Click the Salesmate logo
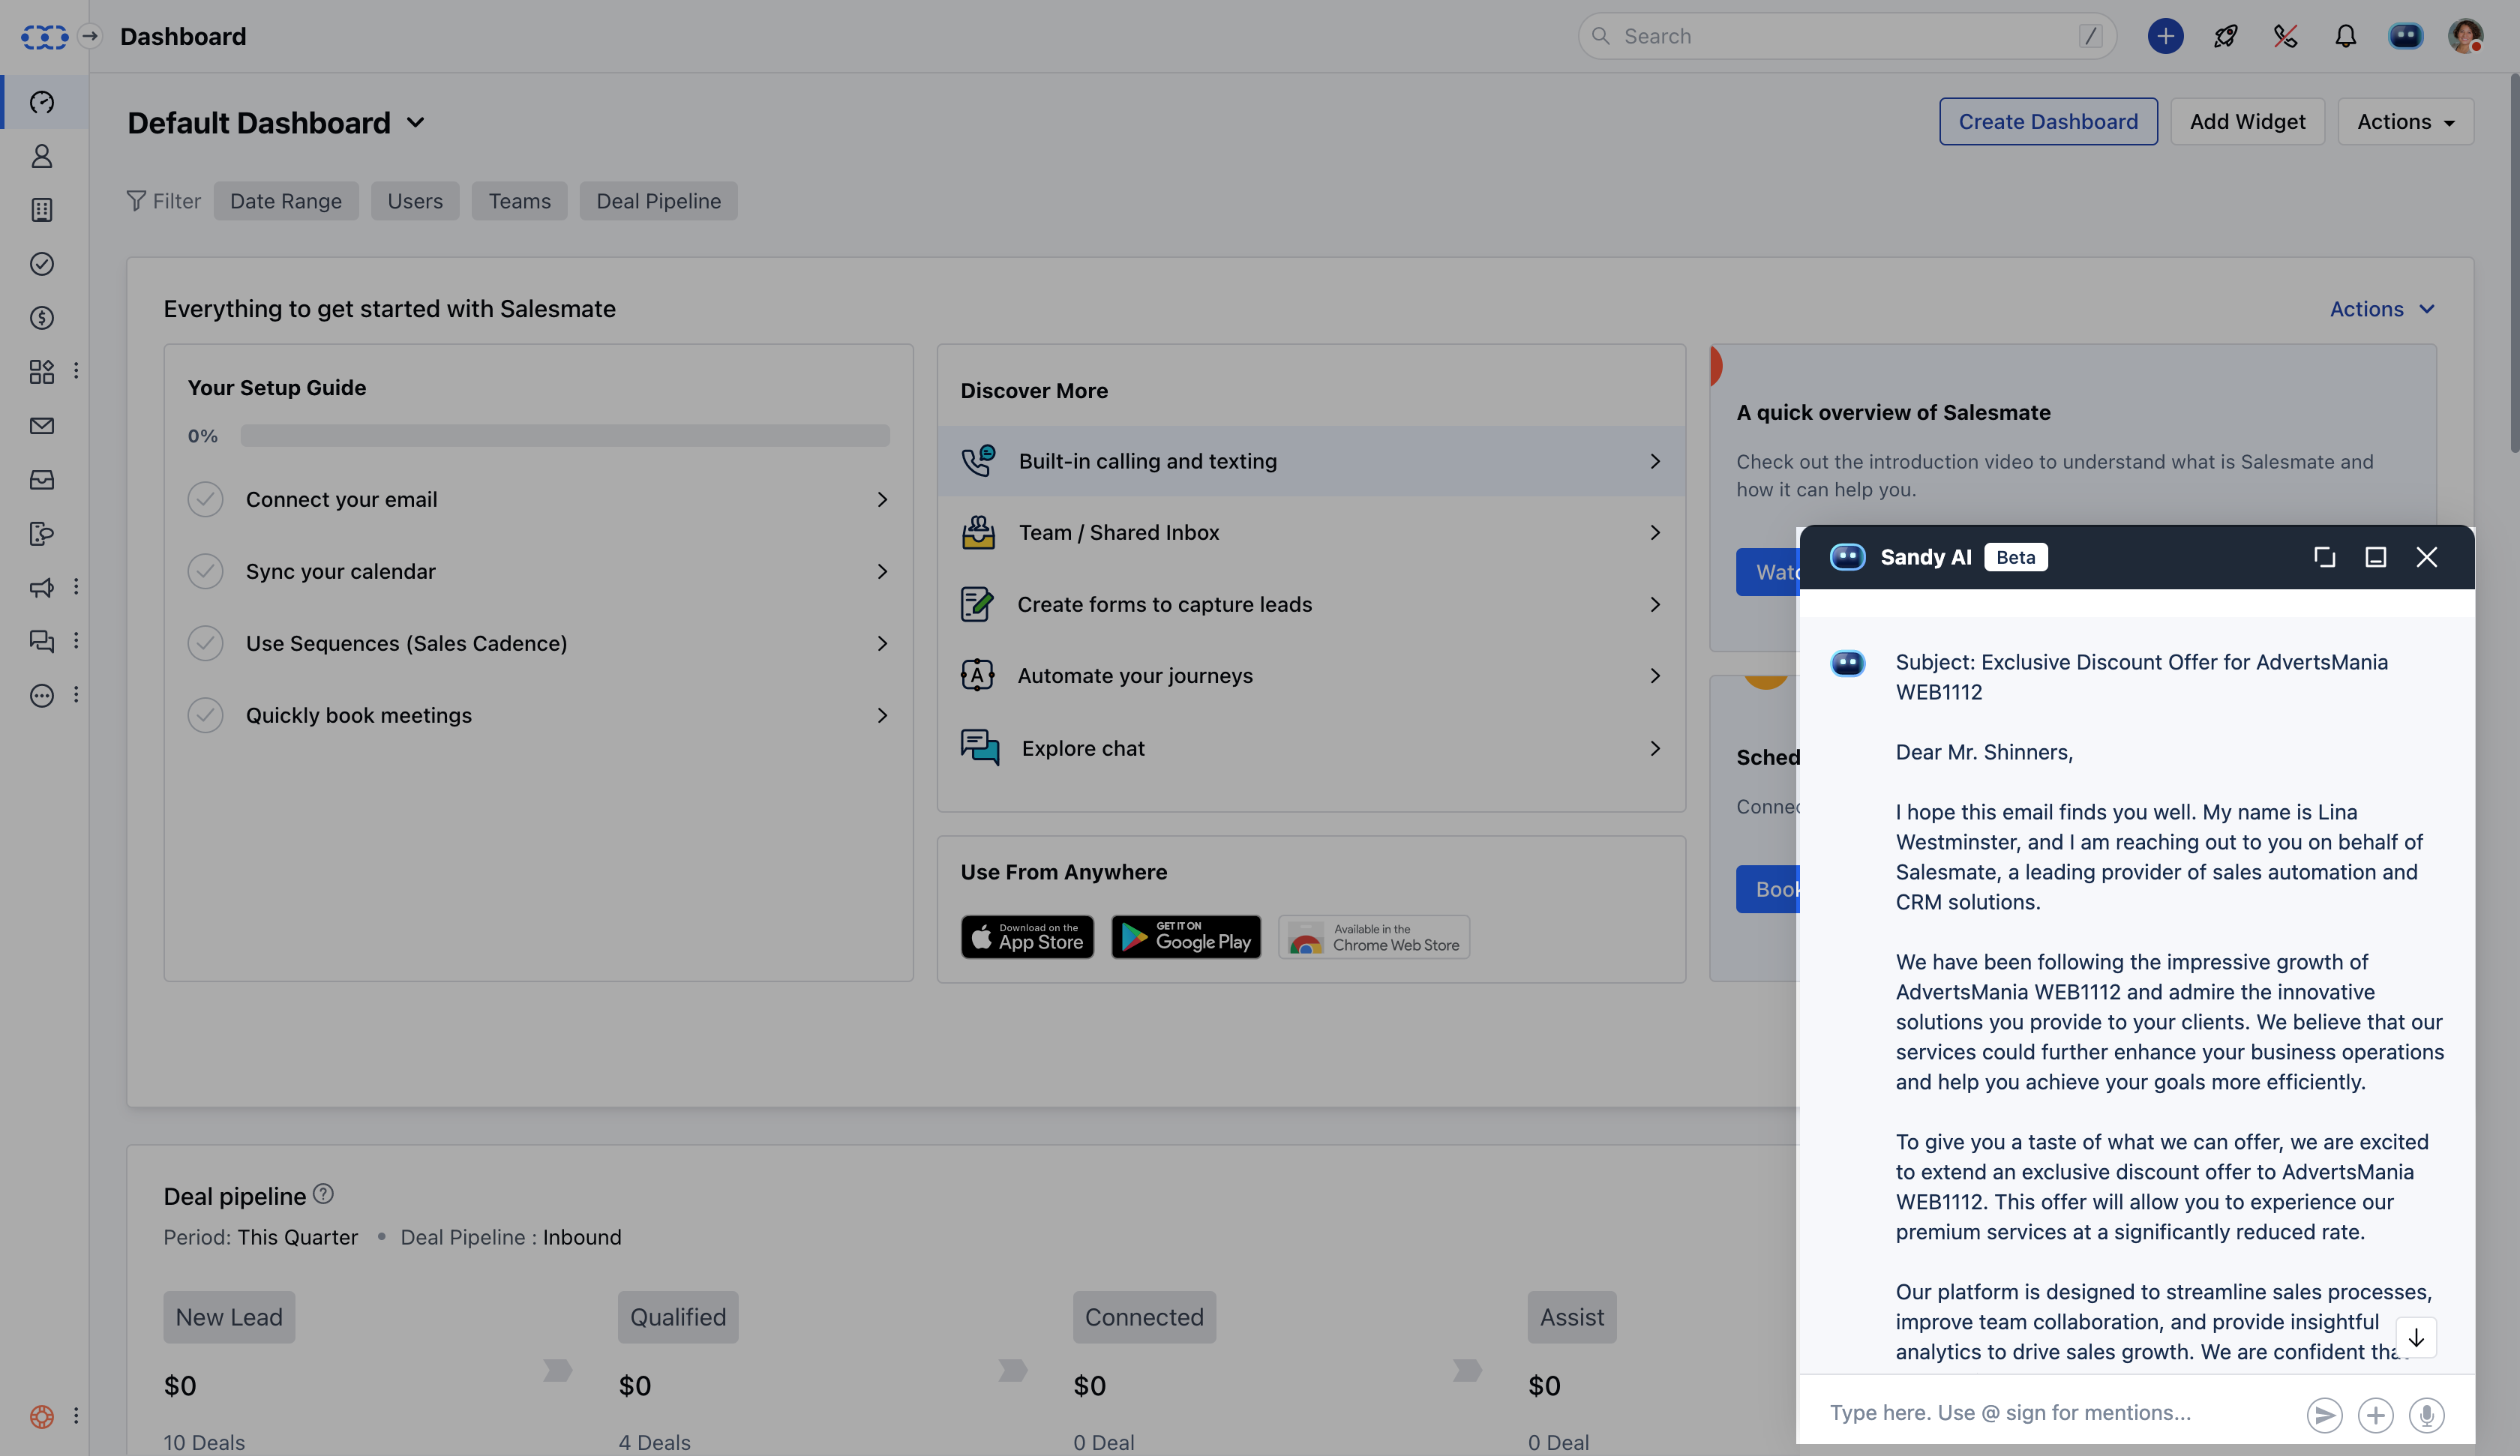Screen dimensions: 2520x1456 [44, 37]
